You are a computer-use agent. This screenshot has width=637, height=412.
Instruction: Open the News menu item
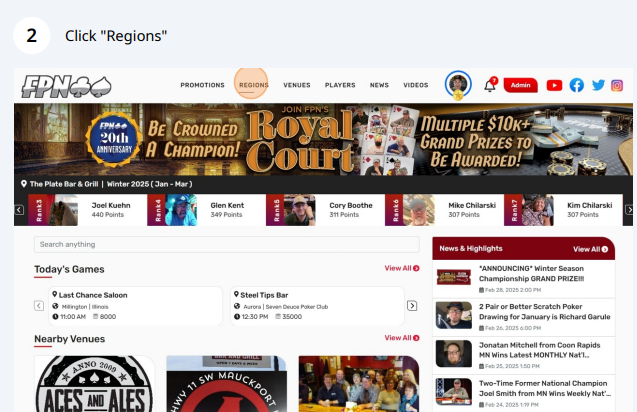point(379,85)
